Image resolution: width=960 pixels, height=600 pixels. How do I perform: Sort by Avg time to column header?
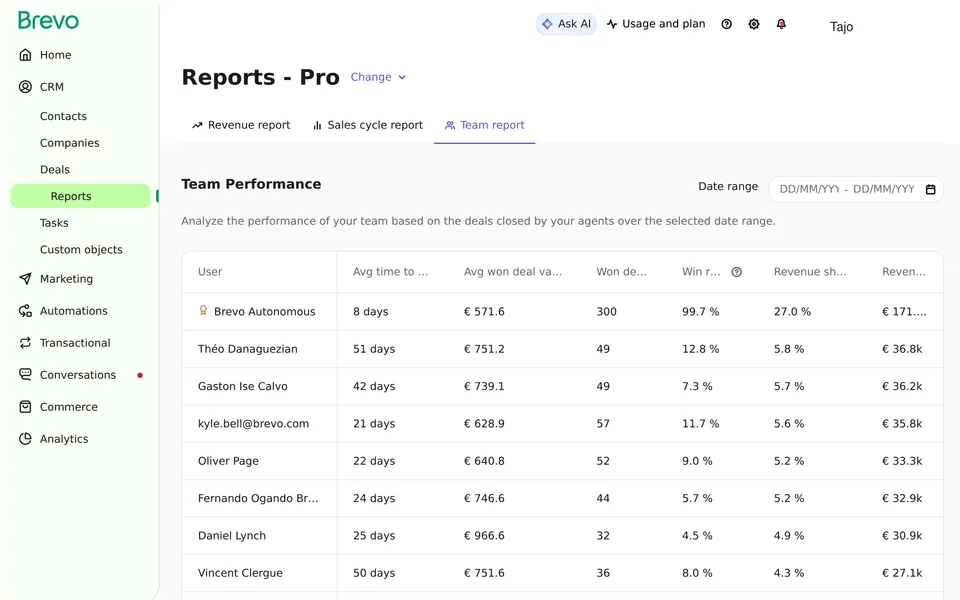[390, 272]
